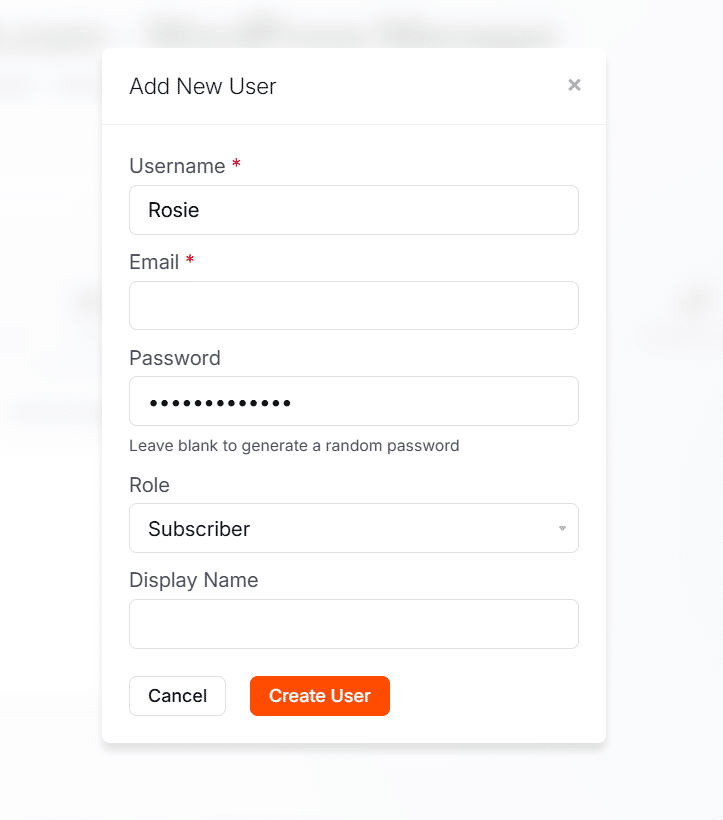Click the Role field label

148,485
